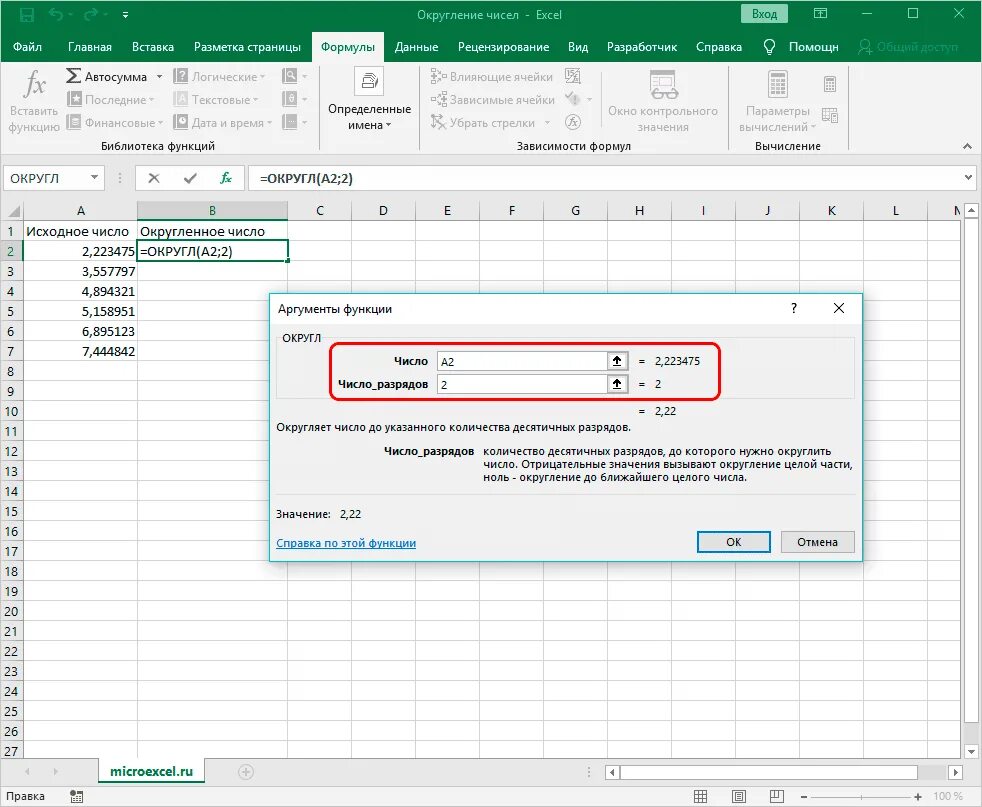982x807 pixels.
Task: Open the Разметка страницы tab
Action: (x=247, y=47)
